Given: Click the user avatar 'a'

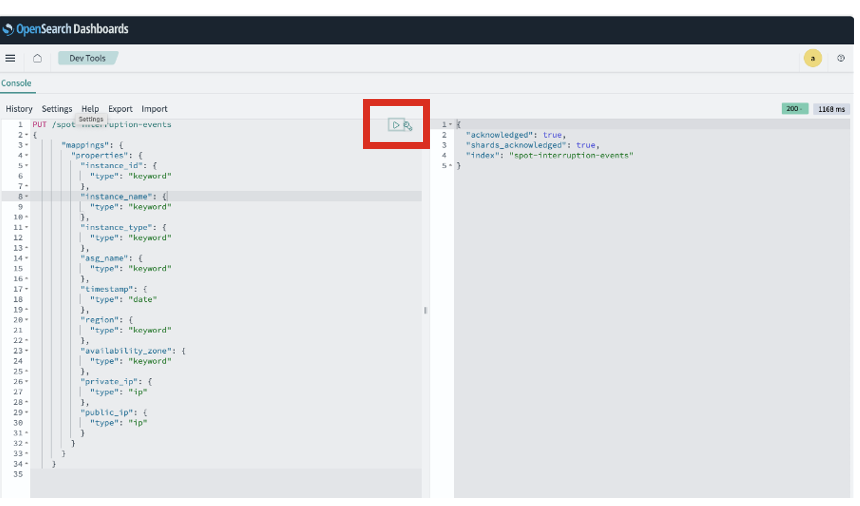Looking at the screenshot, I should click(812, 58).
